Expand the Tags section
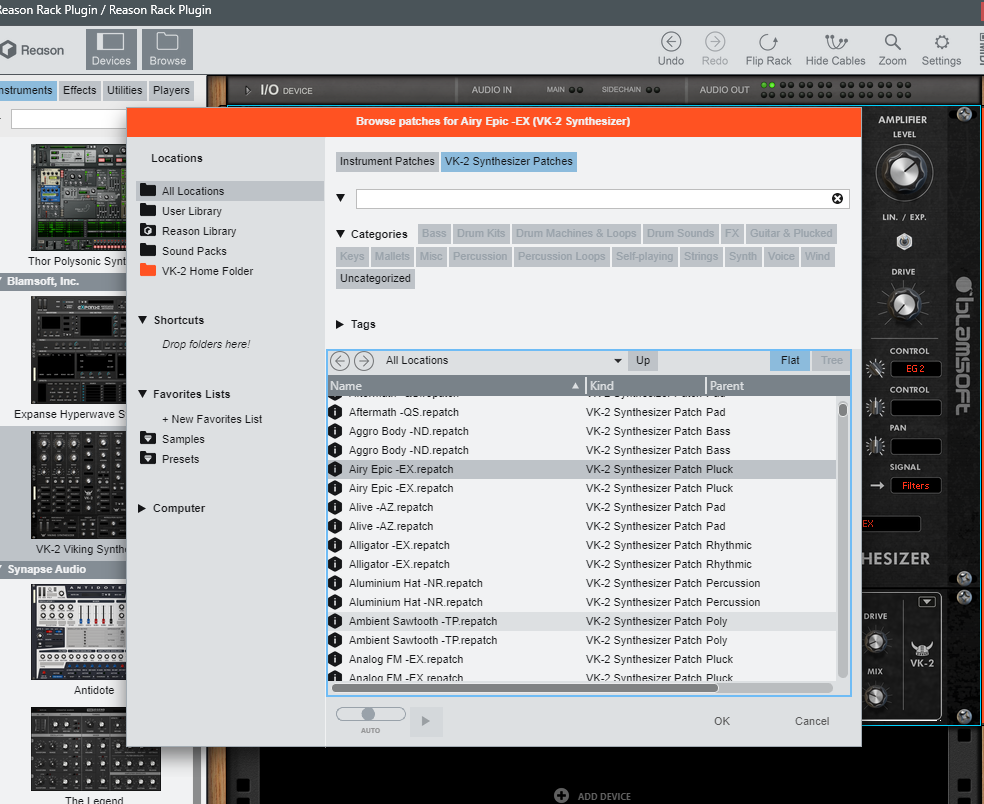The height and width of the screenshot is (804, 984). 340,324
